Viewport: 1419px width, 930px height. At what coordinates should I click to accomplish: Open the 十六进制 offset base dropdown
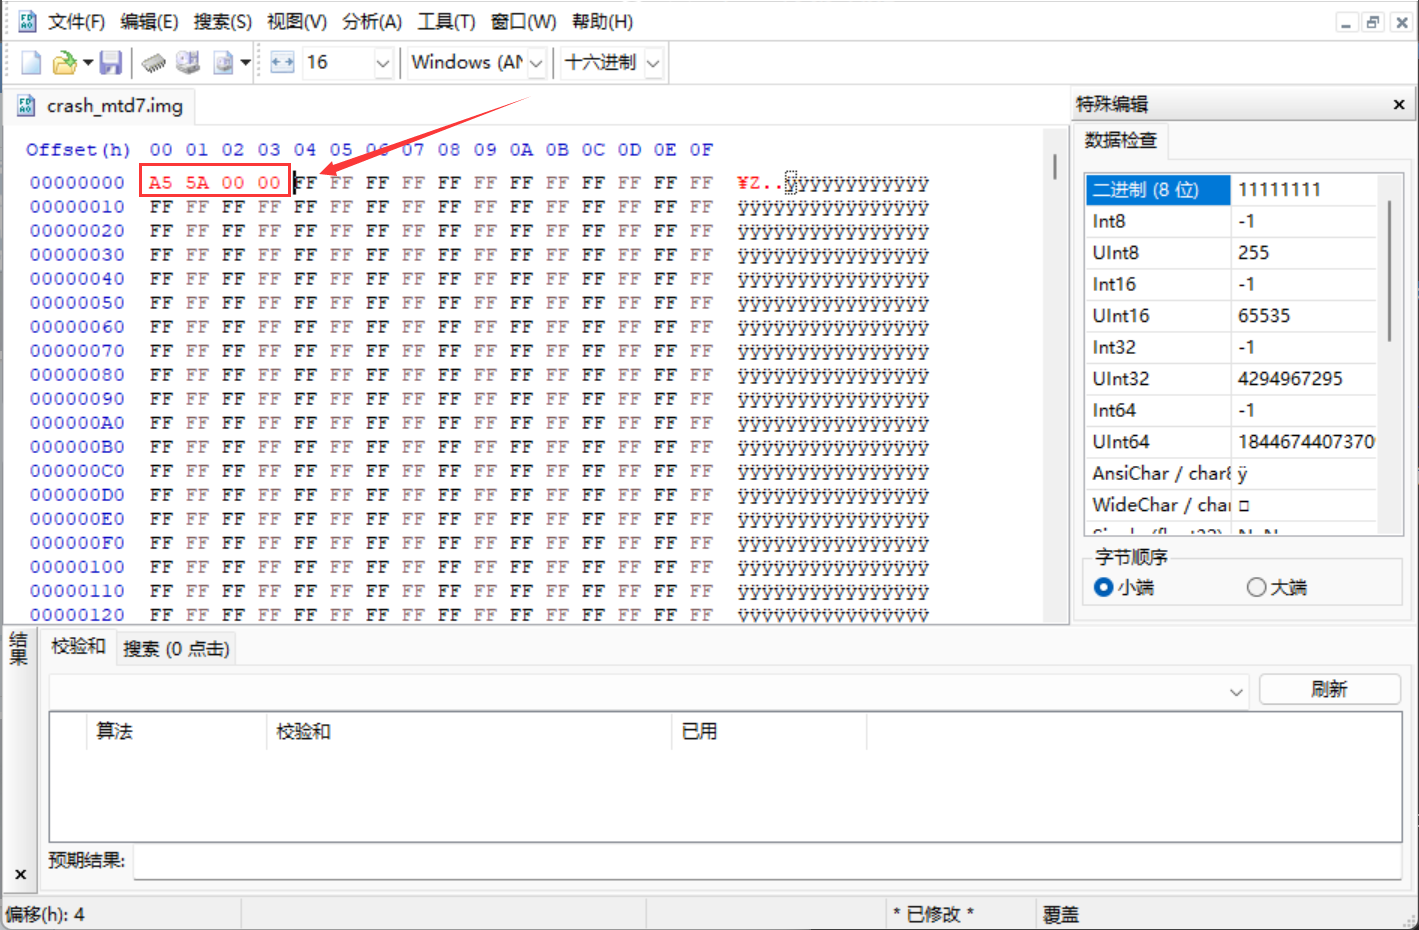tap(653, 63)
